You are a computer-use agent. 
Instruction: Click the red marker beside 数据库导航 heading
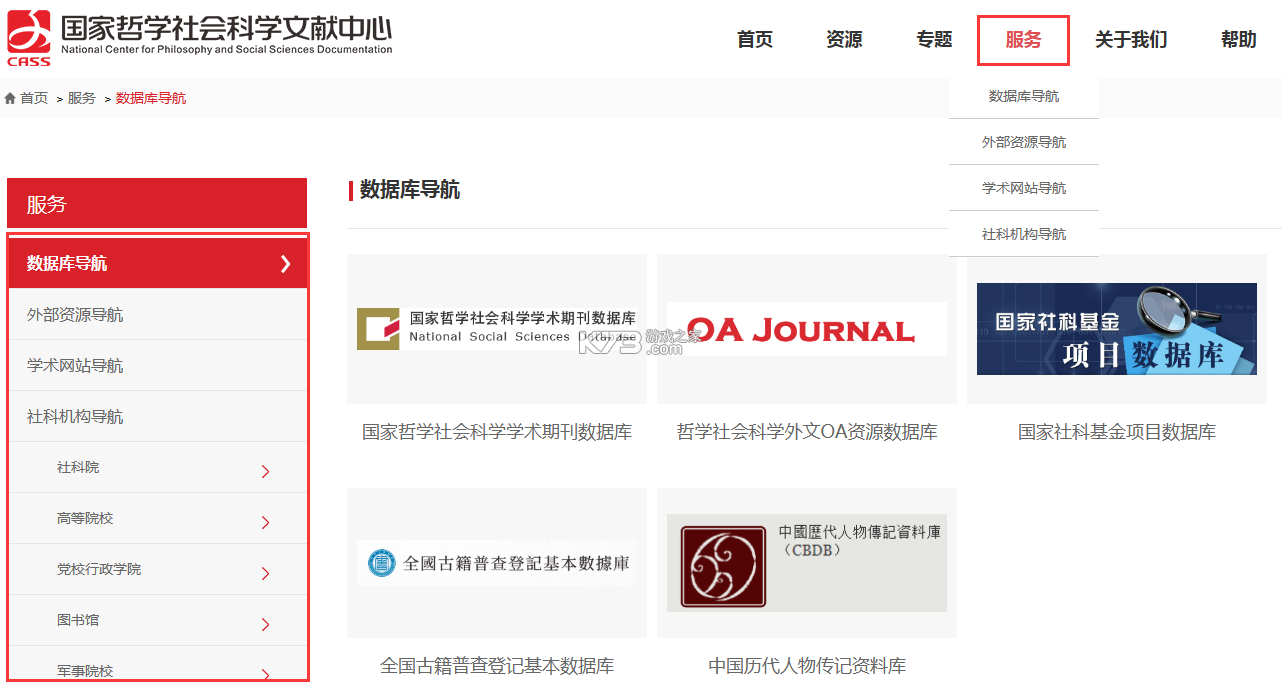point(348,190)
